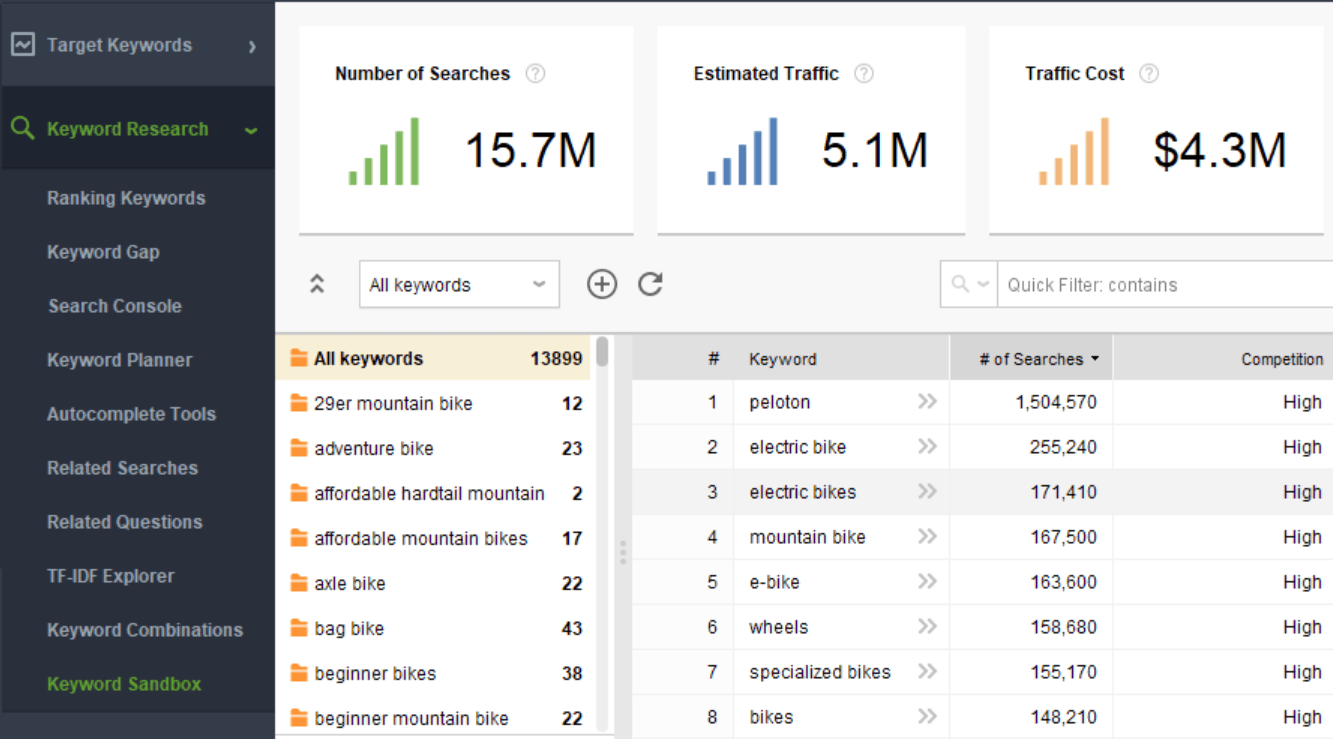Click the refresh icon in toolbar
This screenshot has width=1333, height=739.
[x=651, y=284]
